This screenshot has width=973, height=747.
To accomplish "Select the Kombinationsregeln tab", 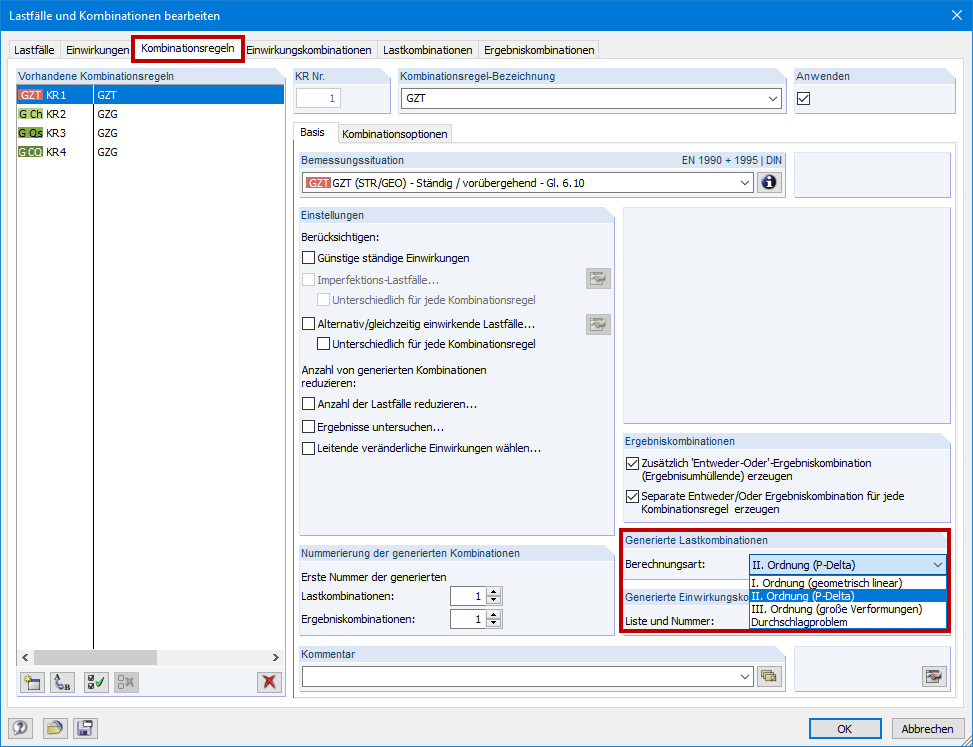I will pos(187,48).
